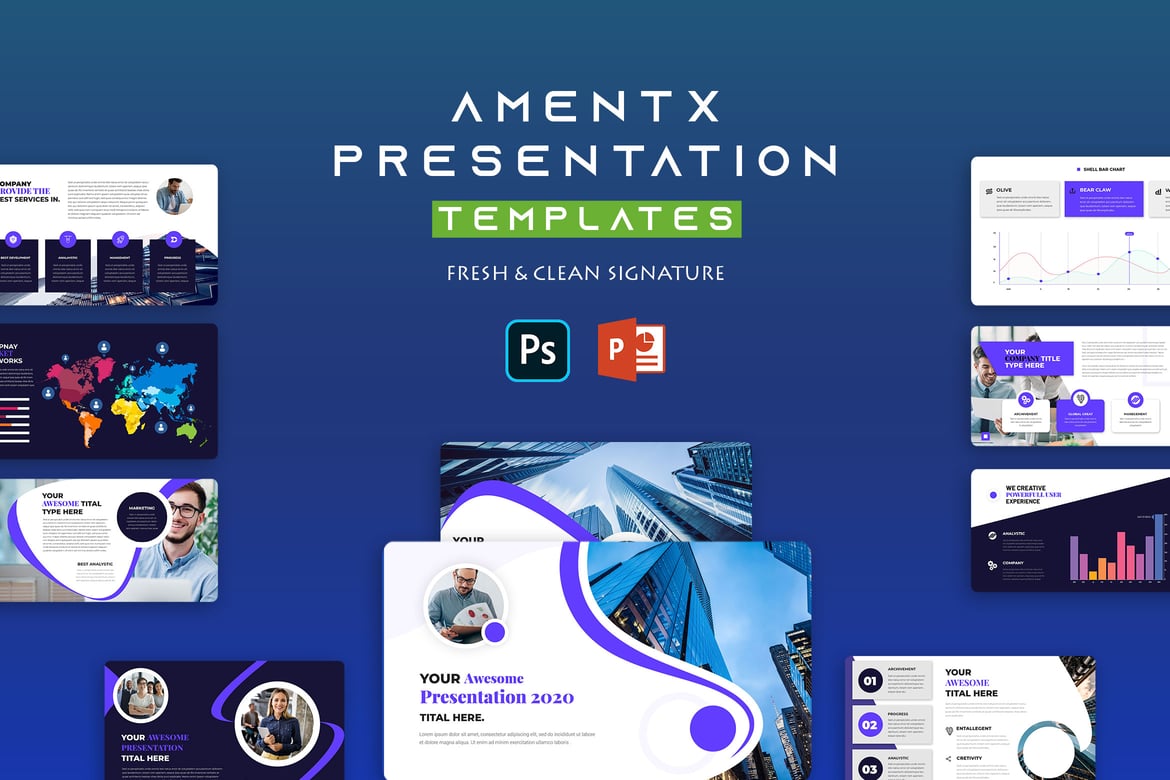
Task: Click the AMENTX title text
Action: pyautogui.click(x=586, y=106)
